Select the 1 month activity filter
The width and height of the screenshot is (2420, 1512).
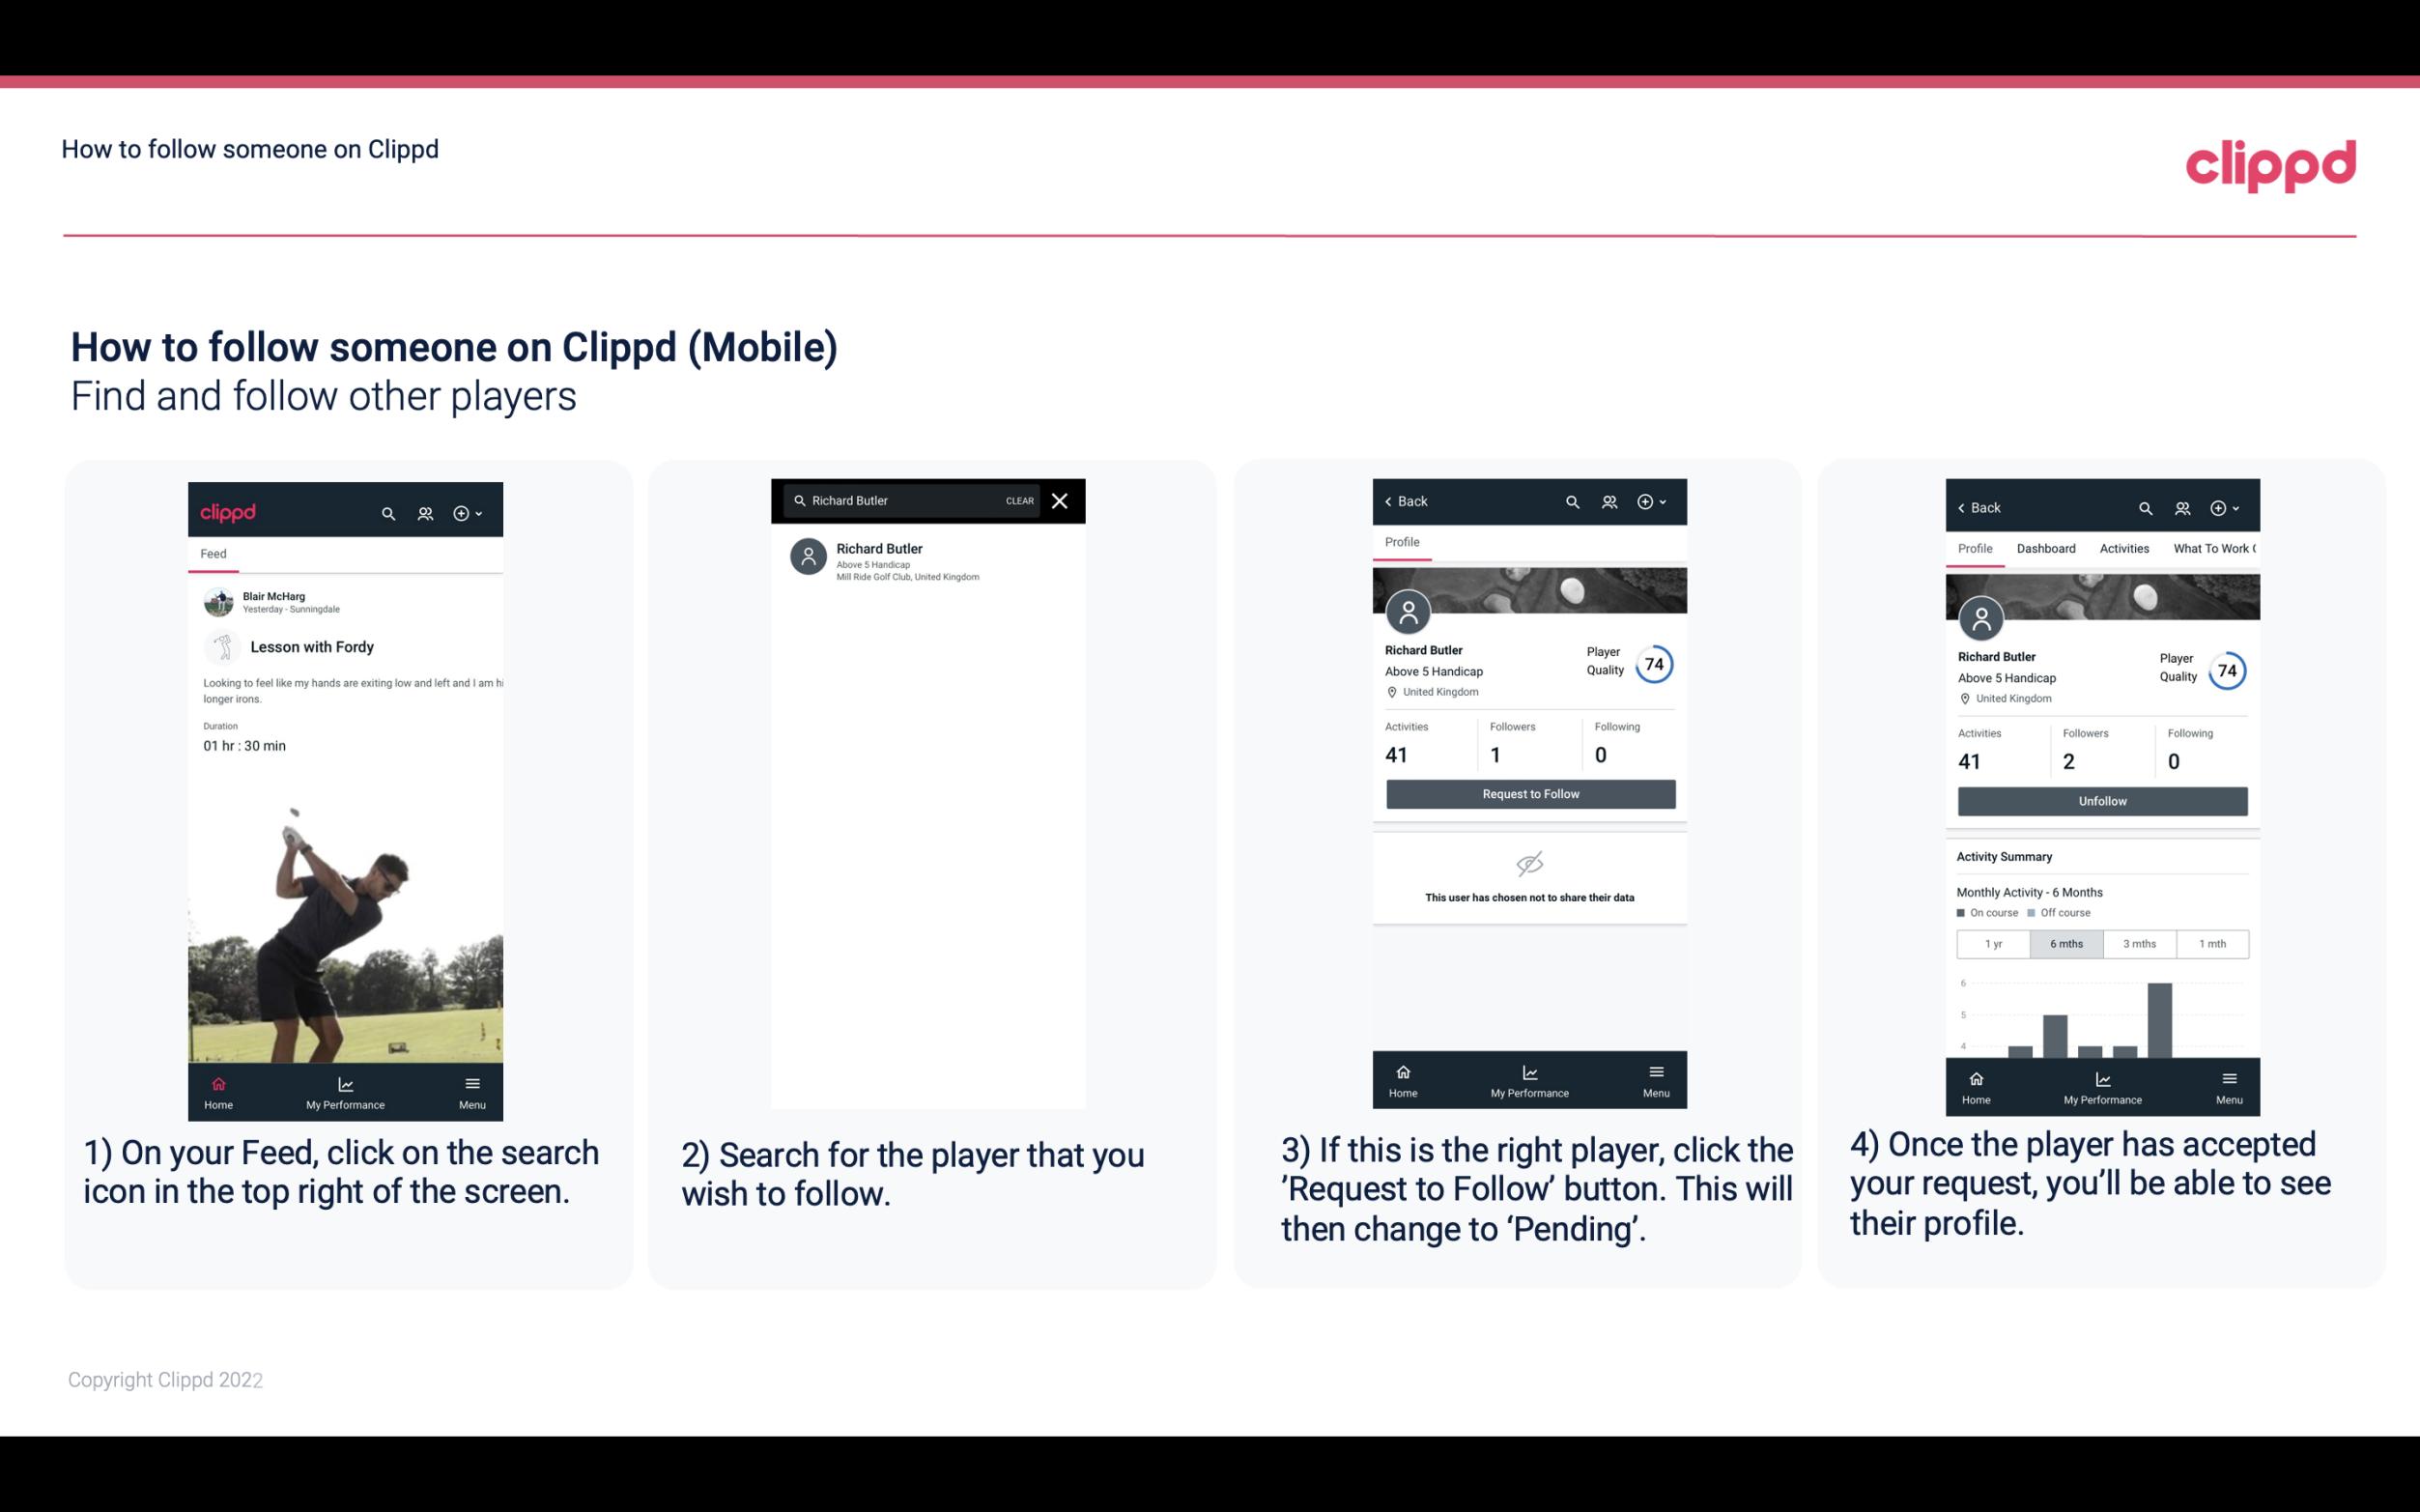2211,942
